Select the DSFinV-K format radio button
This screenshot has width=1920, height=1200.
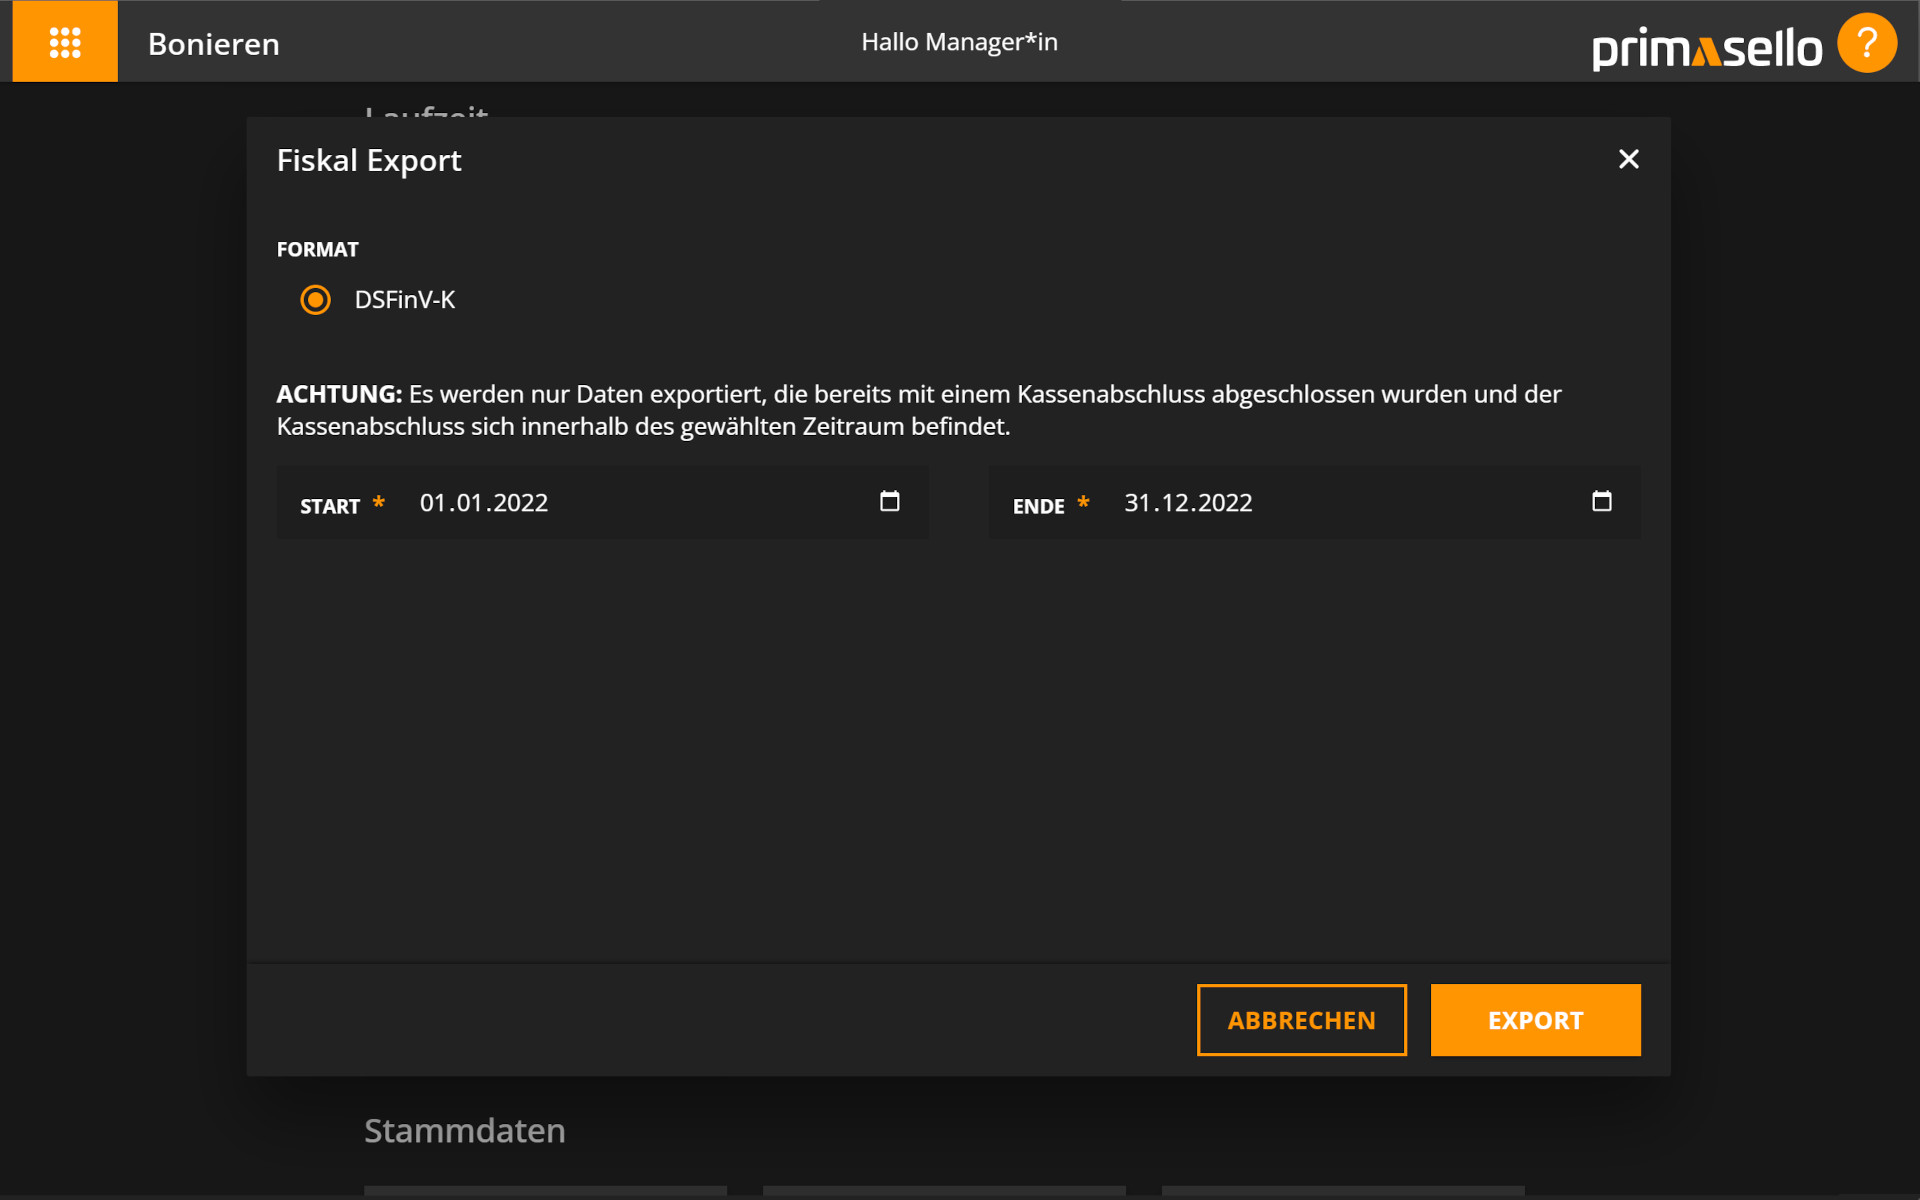pos(316,300)
